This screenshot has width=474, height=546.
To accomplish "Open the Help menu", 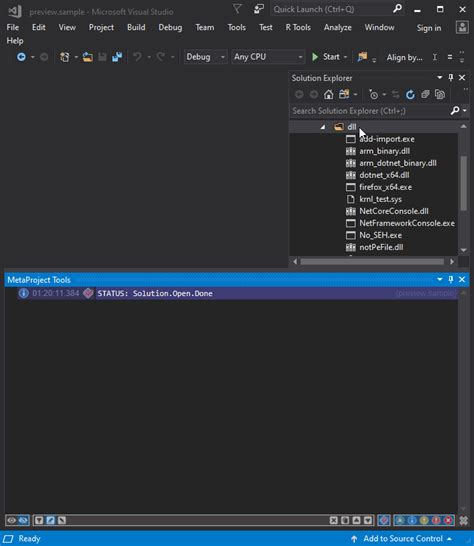I will [x=15, y=41].
